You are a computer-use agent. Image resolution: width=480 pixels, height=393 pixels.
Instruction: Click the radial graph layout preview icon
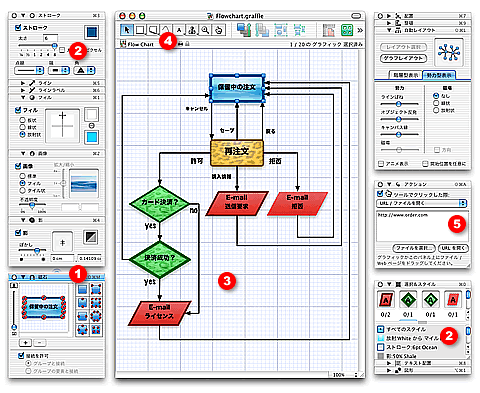[449, 52]
